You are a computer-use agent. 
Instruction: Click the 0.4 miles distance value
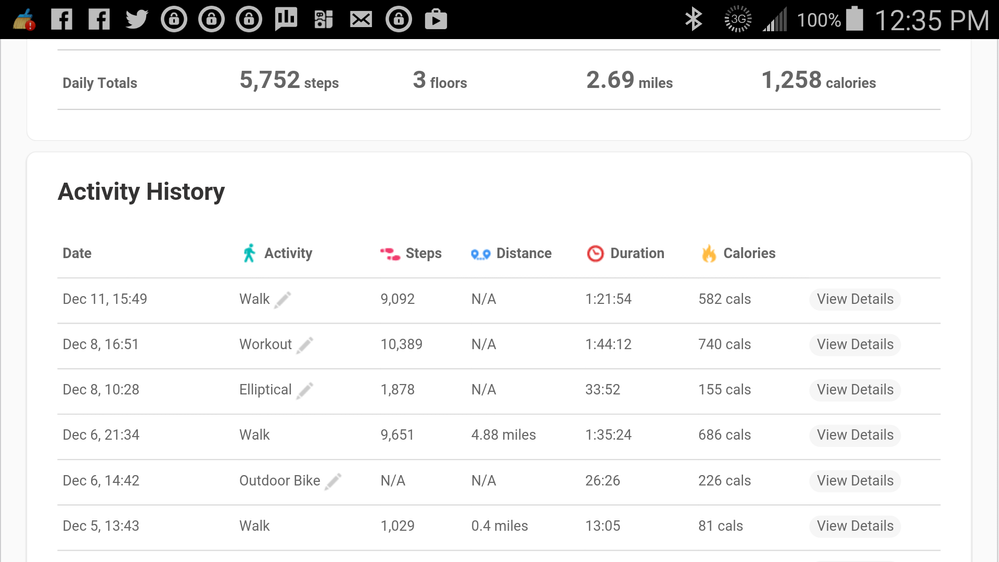[x=500, y=526]
